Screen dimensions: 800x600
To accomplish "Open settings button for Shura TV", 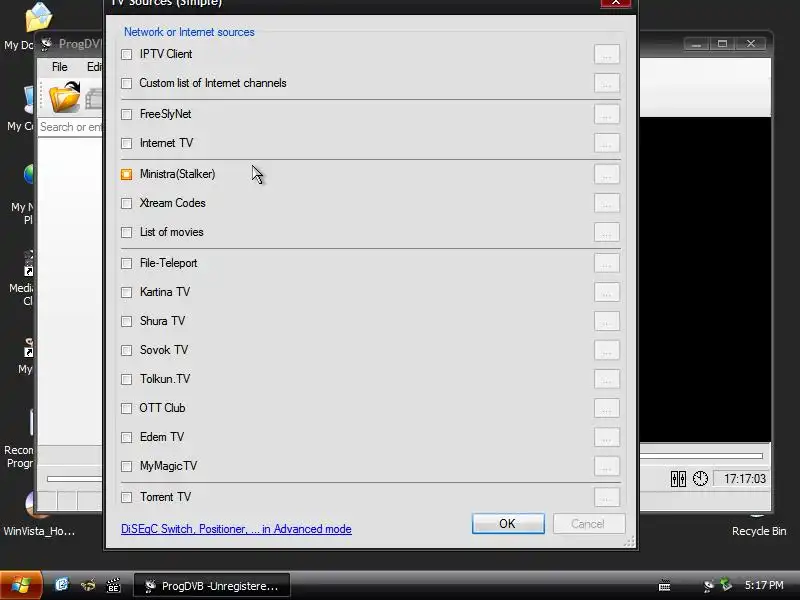I will 607,321.
